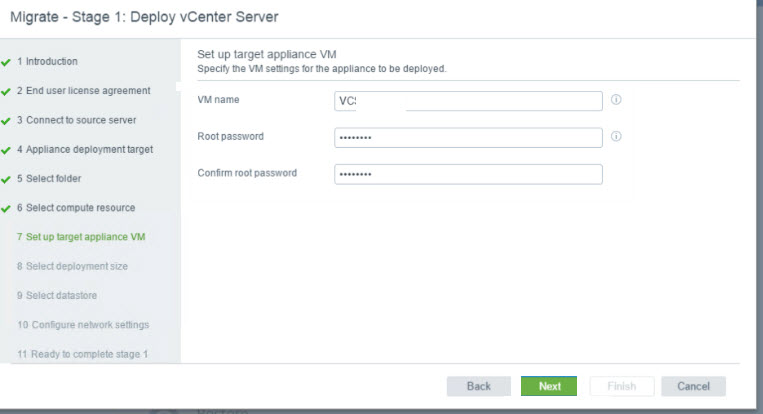
Task: Click the VM name text field
Action: coord(468,100)
